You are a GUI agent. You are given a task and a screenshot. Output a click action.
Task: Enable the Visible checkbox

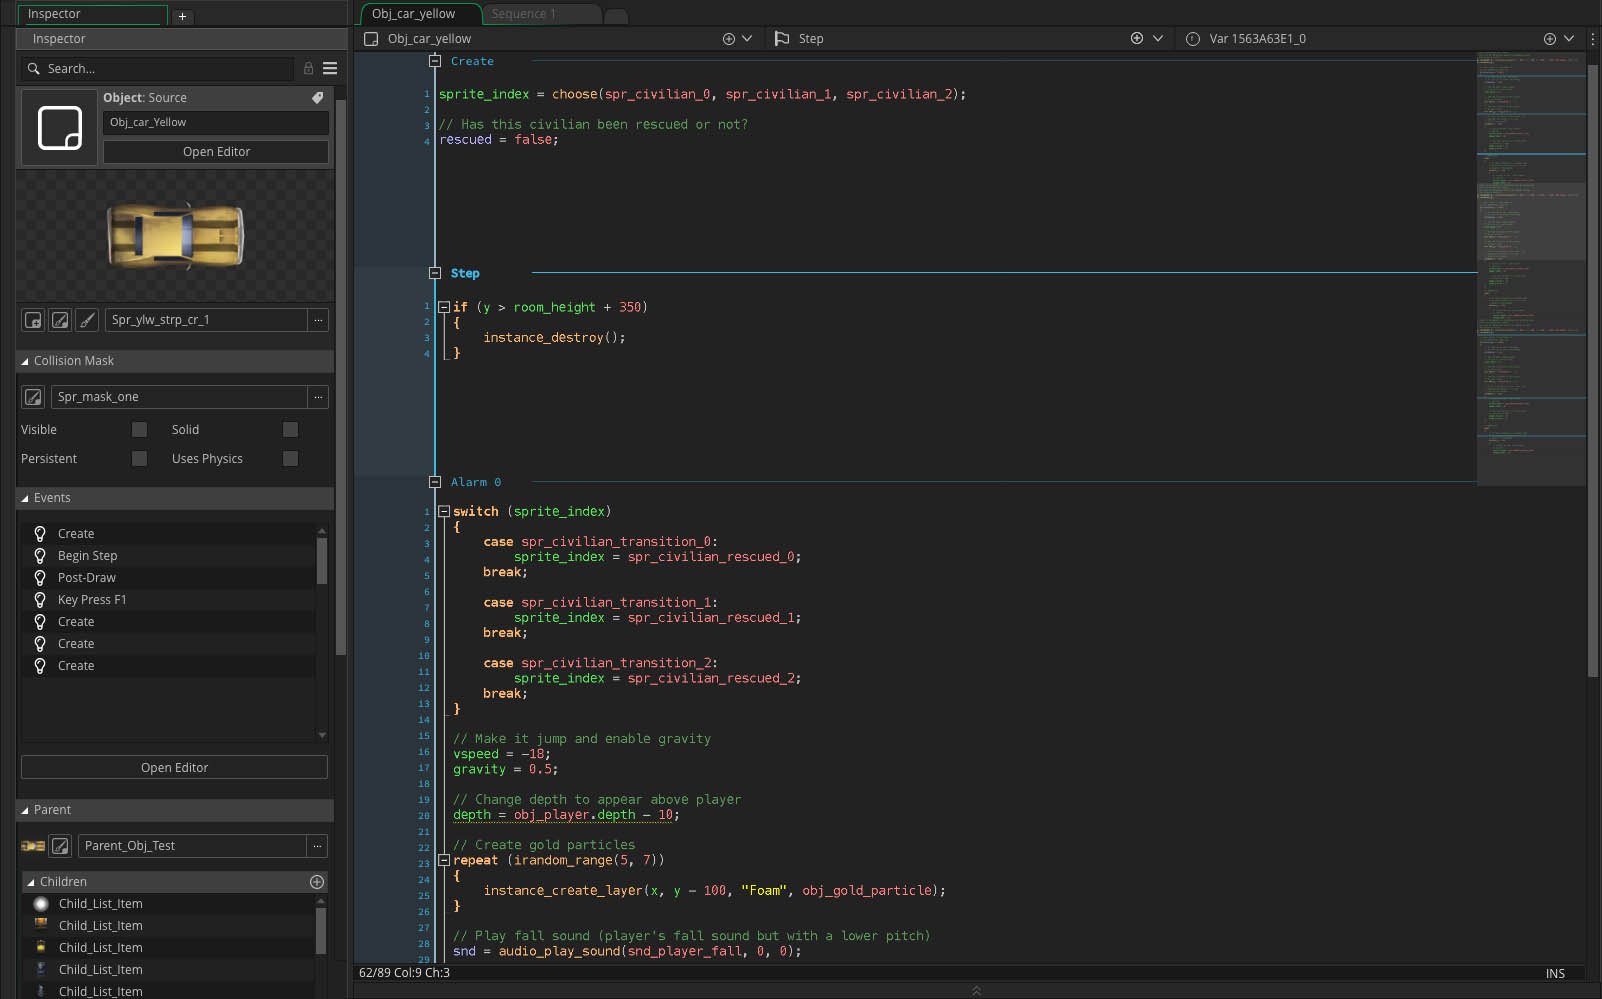click(x=140, y=429)
